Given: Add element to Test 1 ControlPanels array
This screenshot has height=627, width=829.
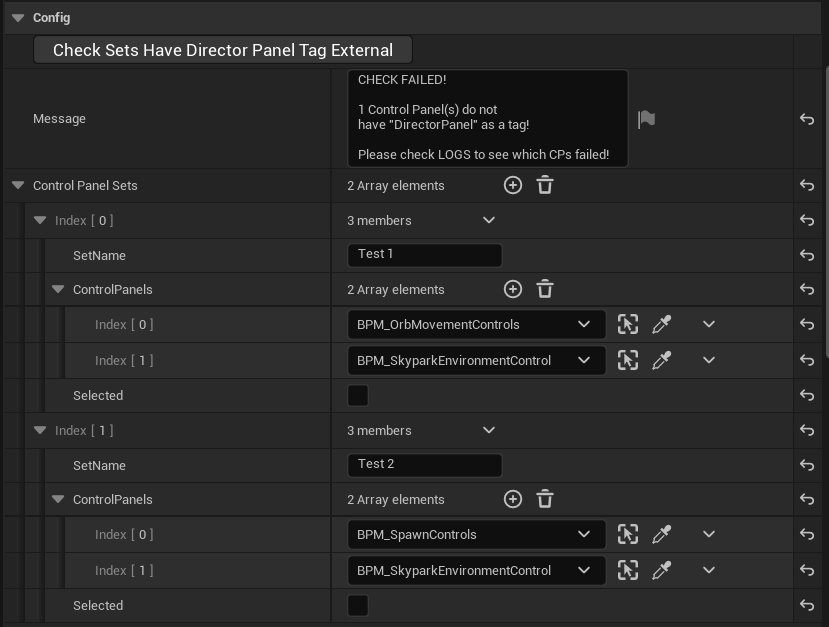Looking at the screenshot, I should click(512, 289).
